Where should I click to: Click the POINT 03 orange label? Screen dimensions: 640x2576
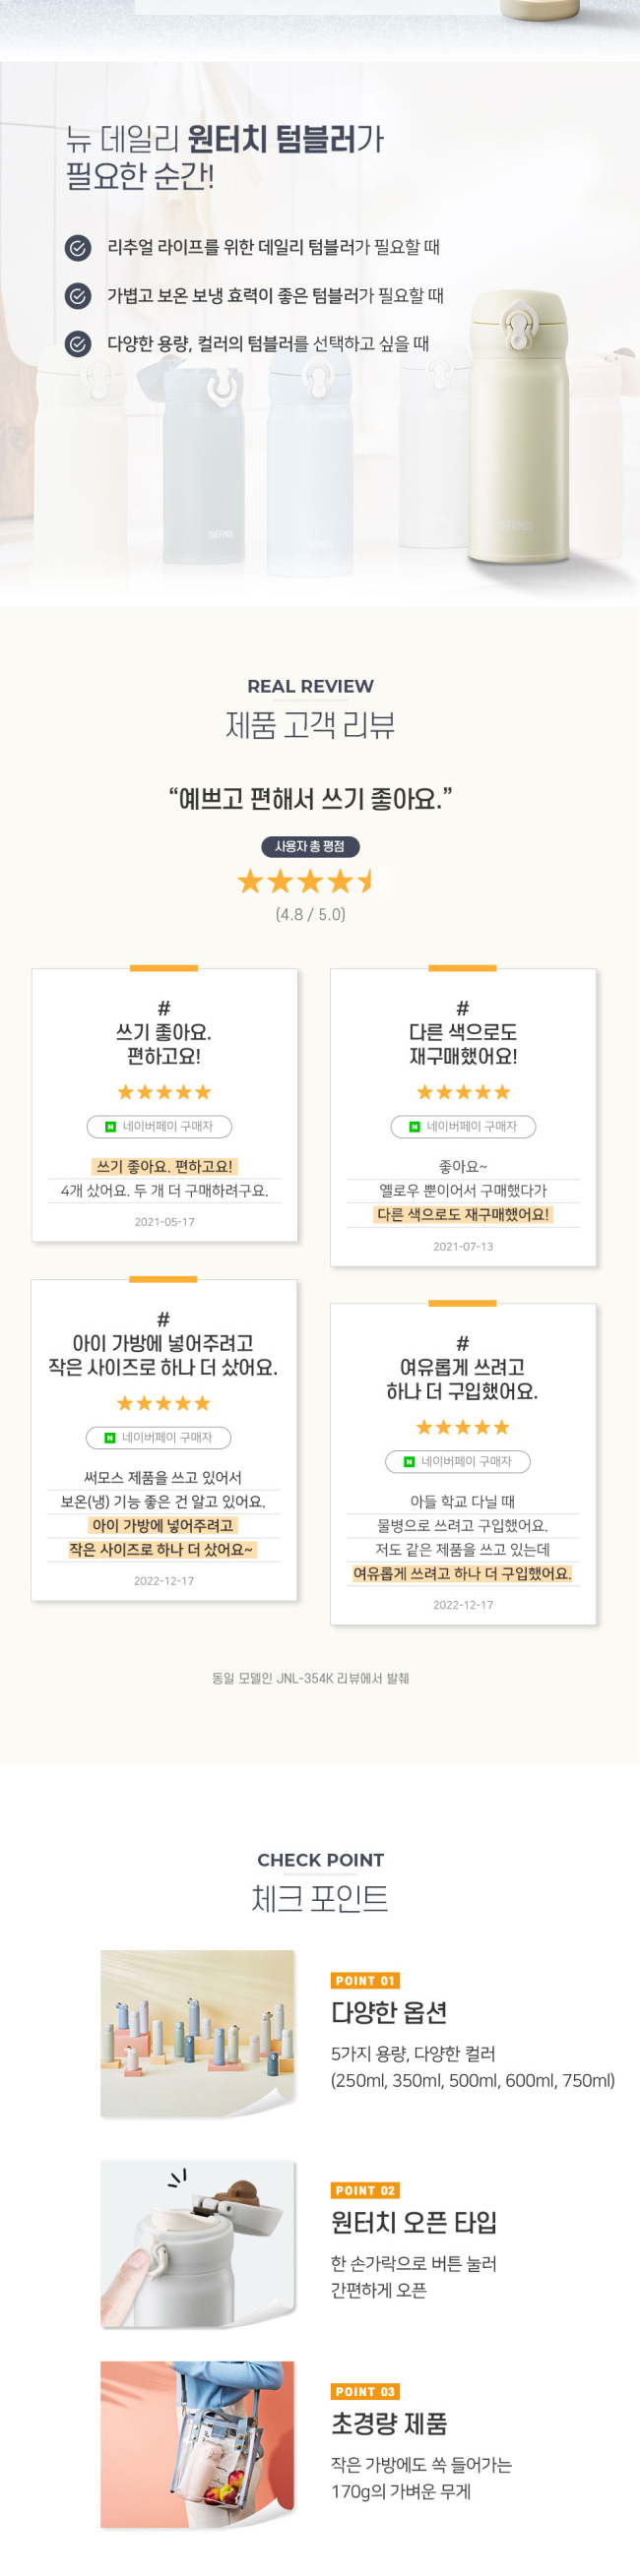point(365,2391)
